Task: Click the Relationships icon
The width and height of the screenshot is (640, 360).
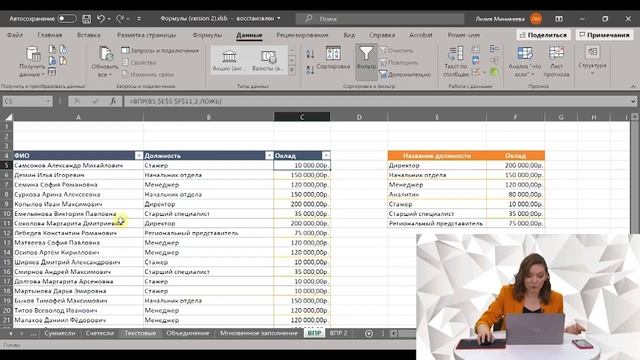Action: tap(494, 61)
